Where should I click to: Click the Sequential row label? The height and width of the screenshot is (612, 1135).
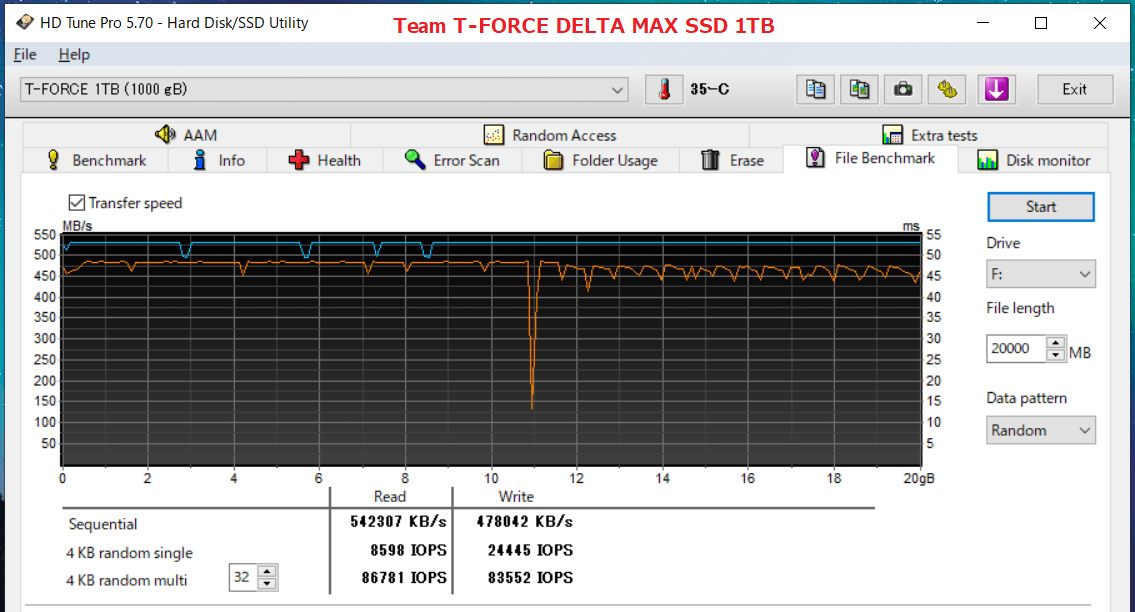103,524
